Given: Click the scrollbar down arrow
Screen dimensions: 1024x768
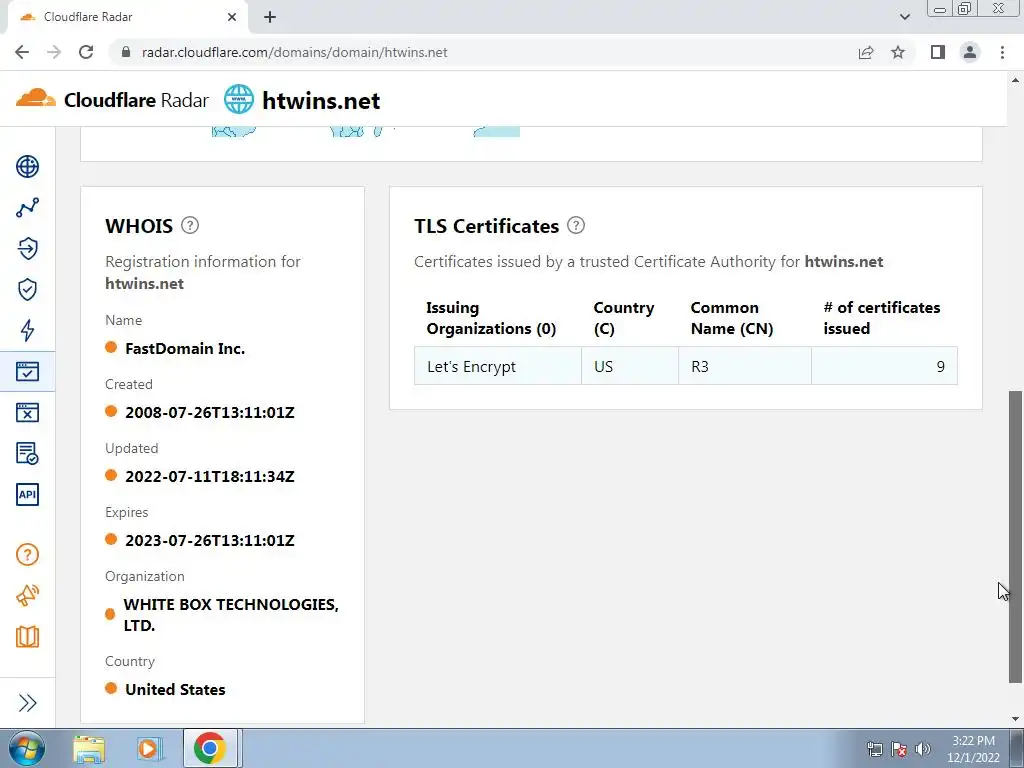Looking at the screenshot, I should pos(1016,719).
